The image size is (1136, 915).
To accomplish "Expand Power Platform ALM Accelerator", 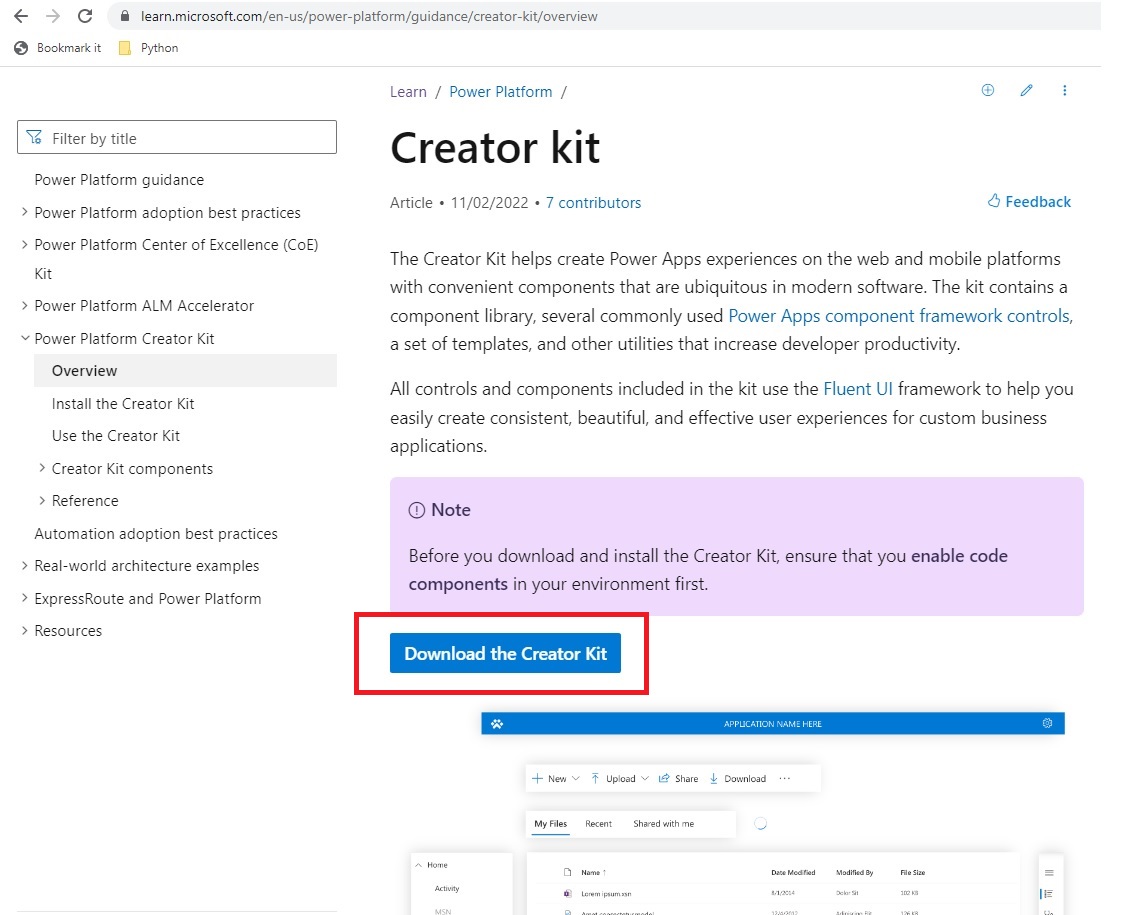I will [25, 306].
